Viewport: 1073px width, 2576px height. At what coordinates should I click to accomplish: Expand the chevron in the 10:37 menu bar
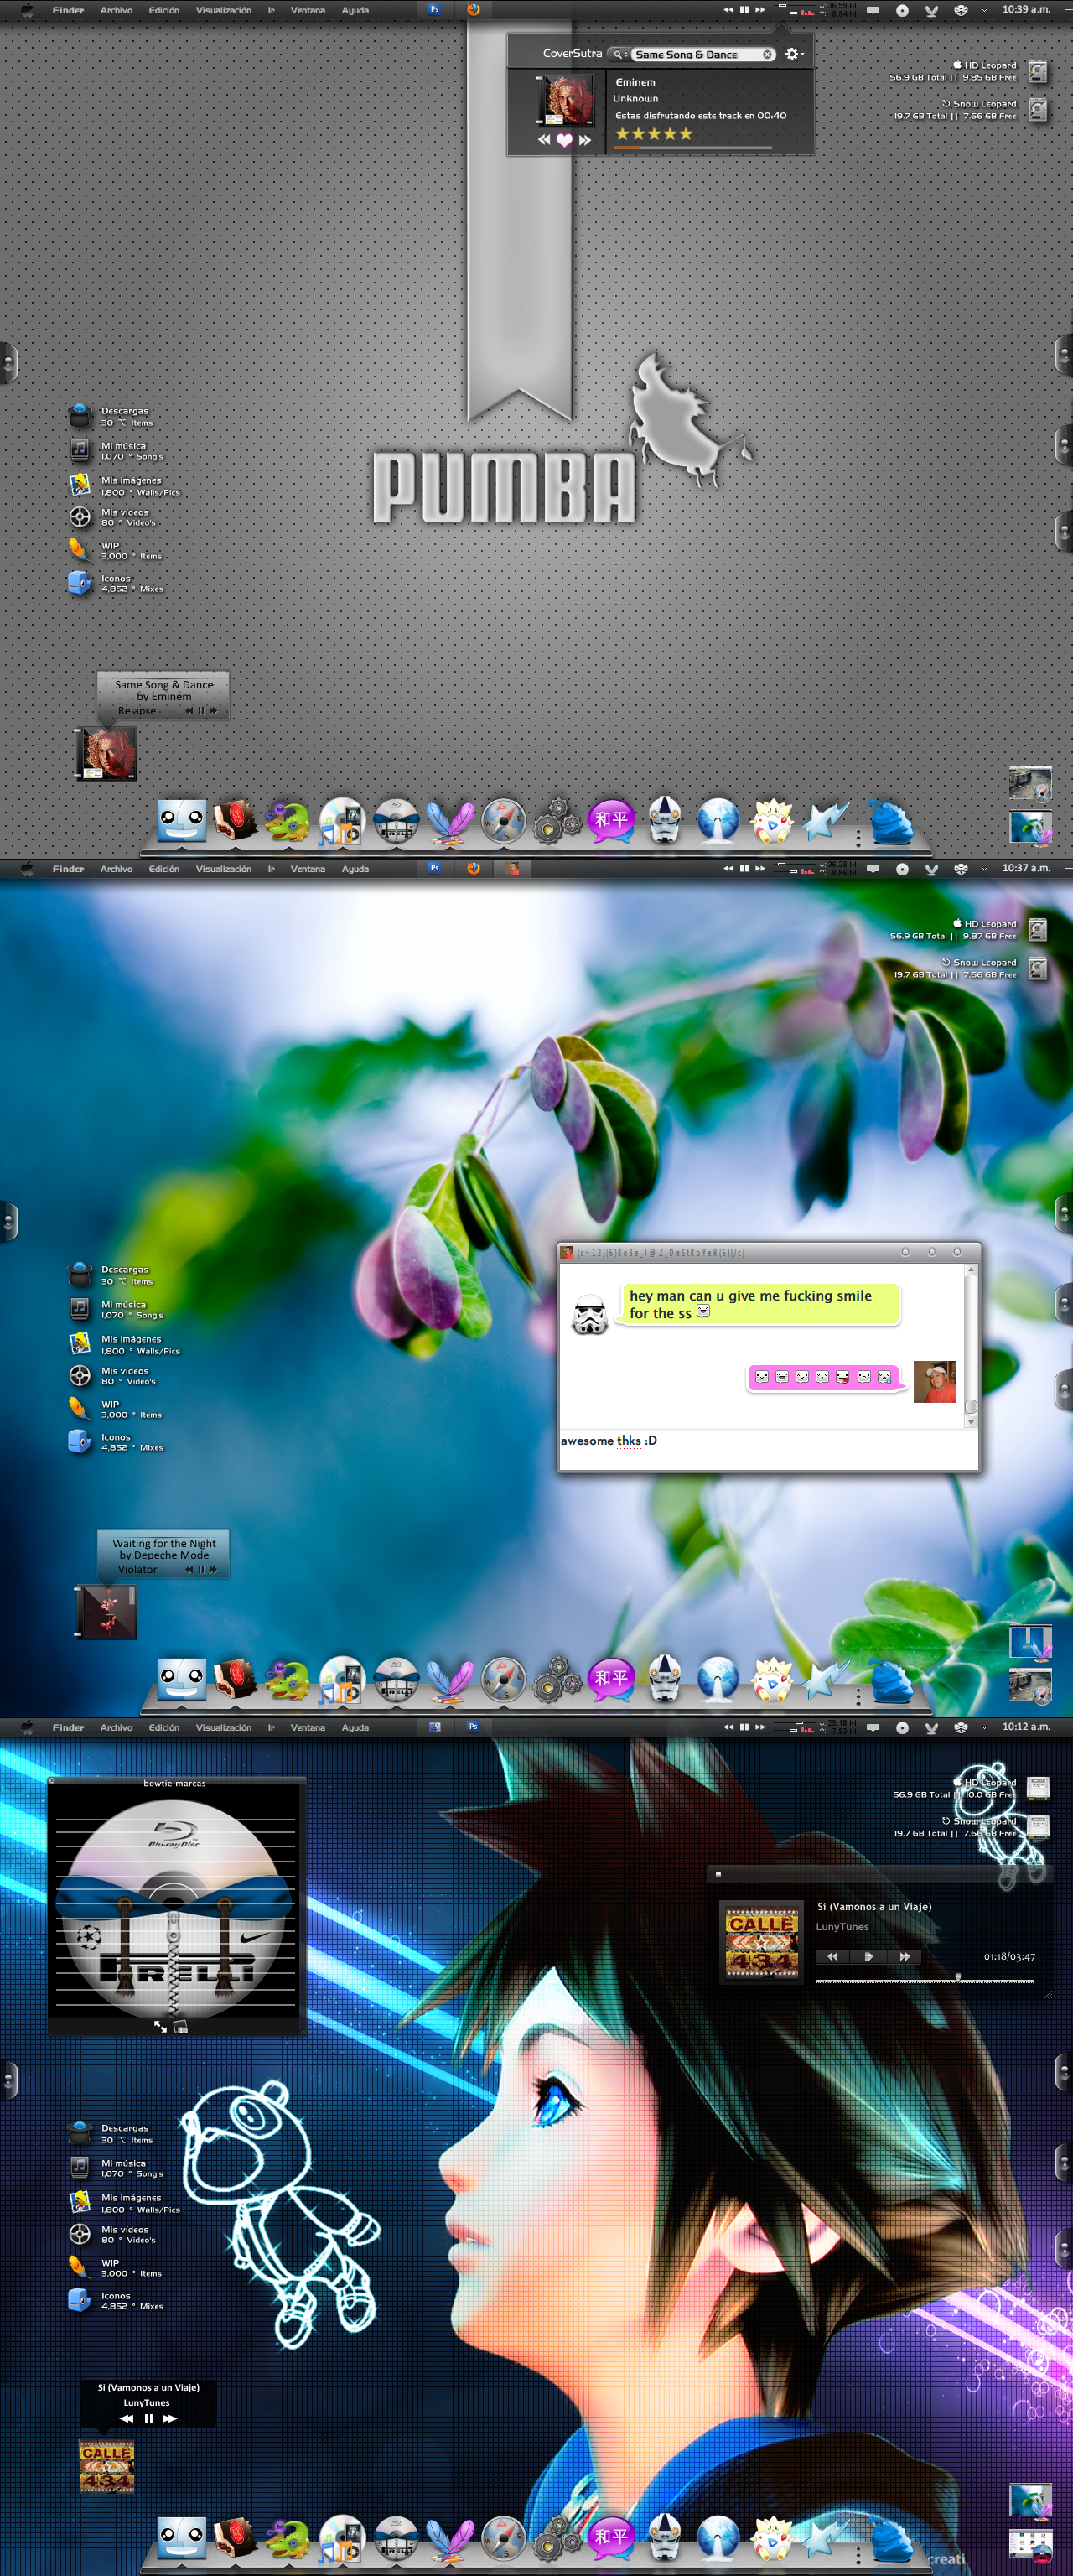coord(984,869)
